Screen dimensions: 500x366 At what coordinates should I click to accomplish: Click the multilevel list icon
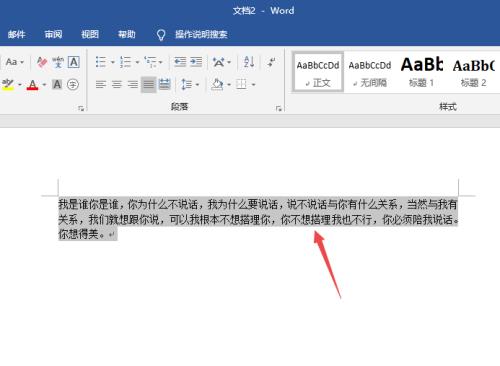point(150,62)
